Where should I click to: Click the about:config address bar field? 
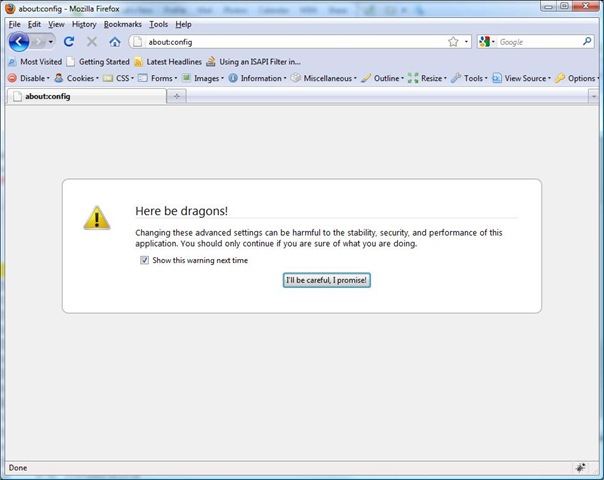(290, 42)
